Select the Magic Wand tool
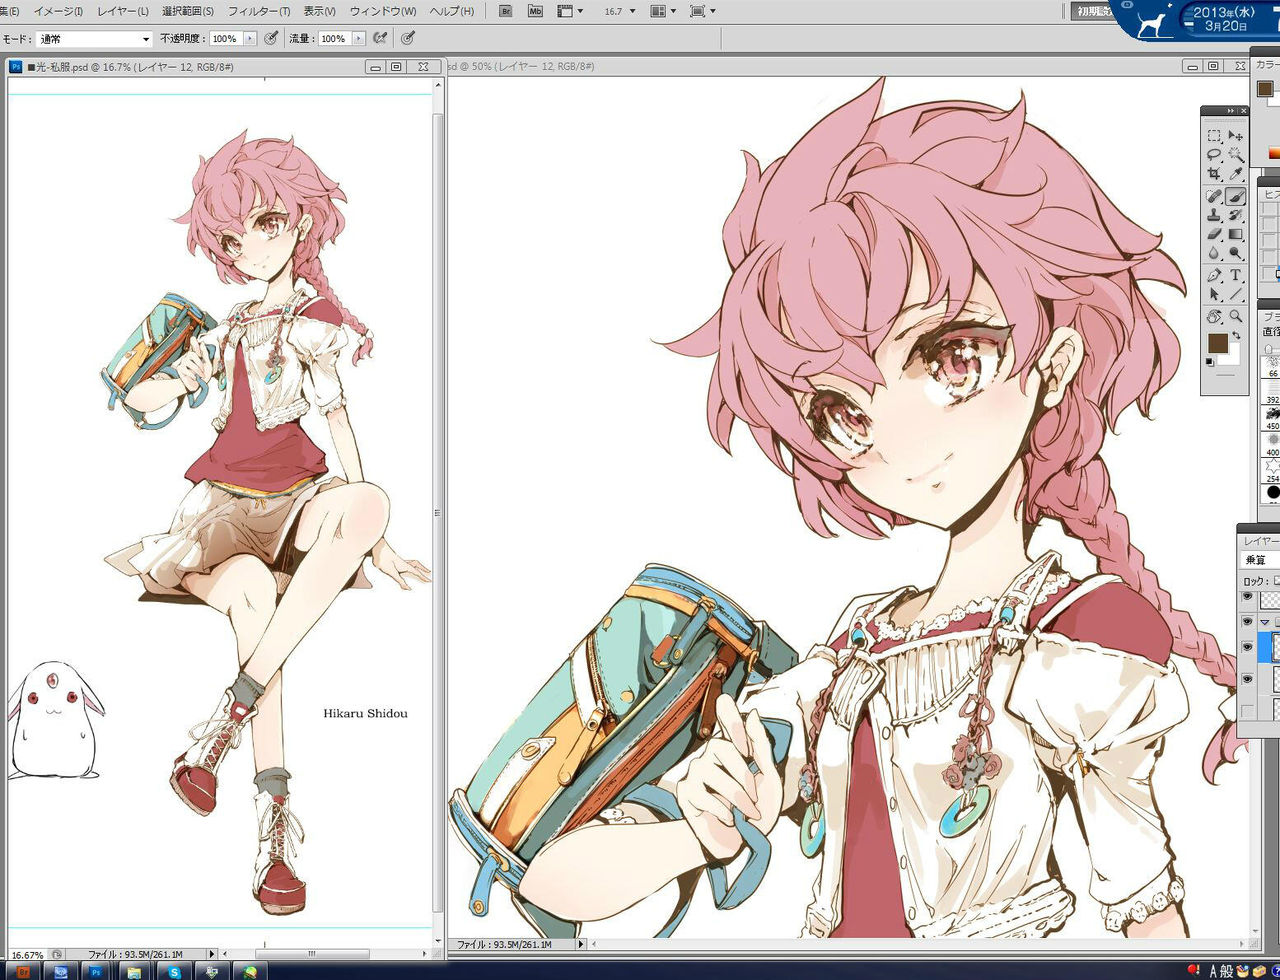 [x=1236, y=155]
